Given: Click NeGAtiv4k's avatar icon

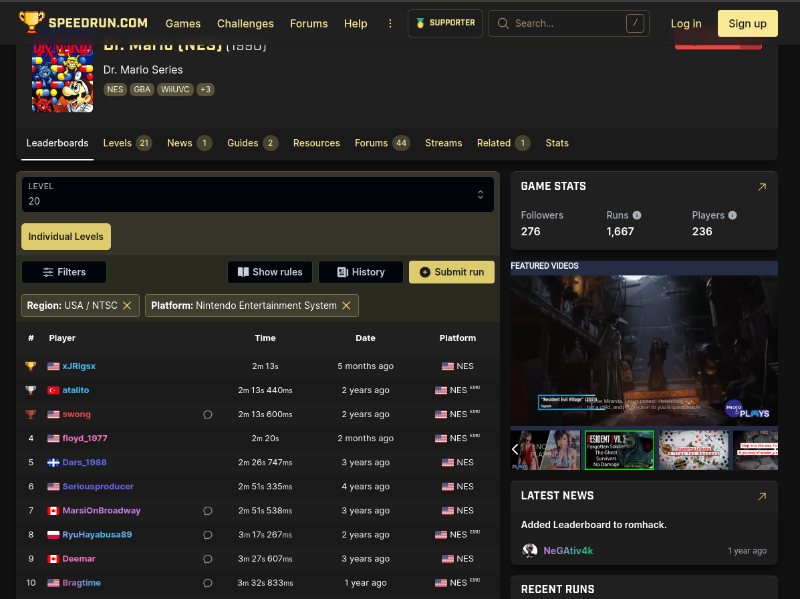Looking at the screenshot, I should 530,551.
